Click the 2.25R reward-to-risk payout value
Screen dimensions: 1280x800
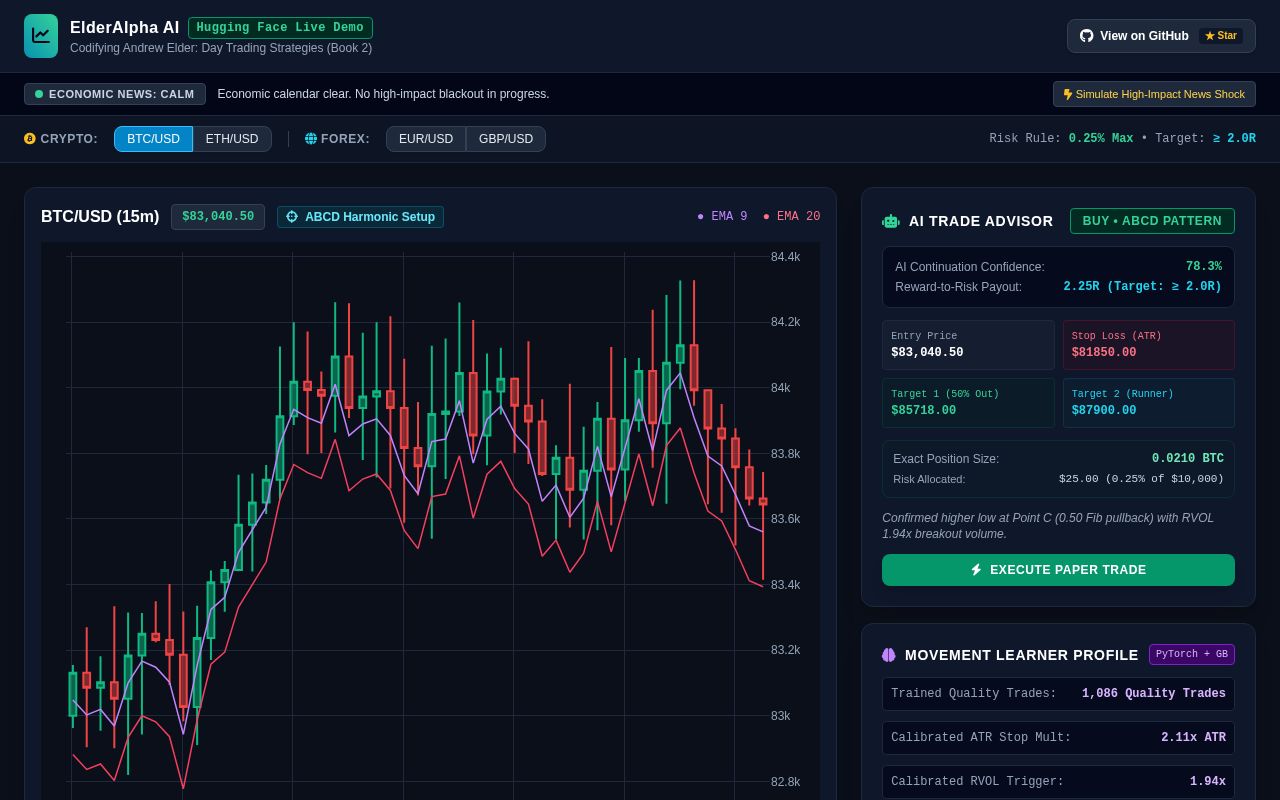pos(1143,287)
